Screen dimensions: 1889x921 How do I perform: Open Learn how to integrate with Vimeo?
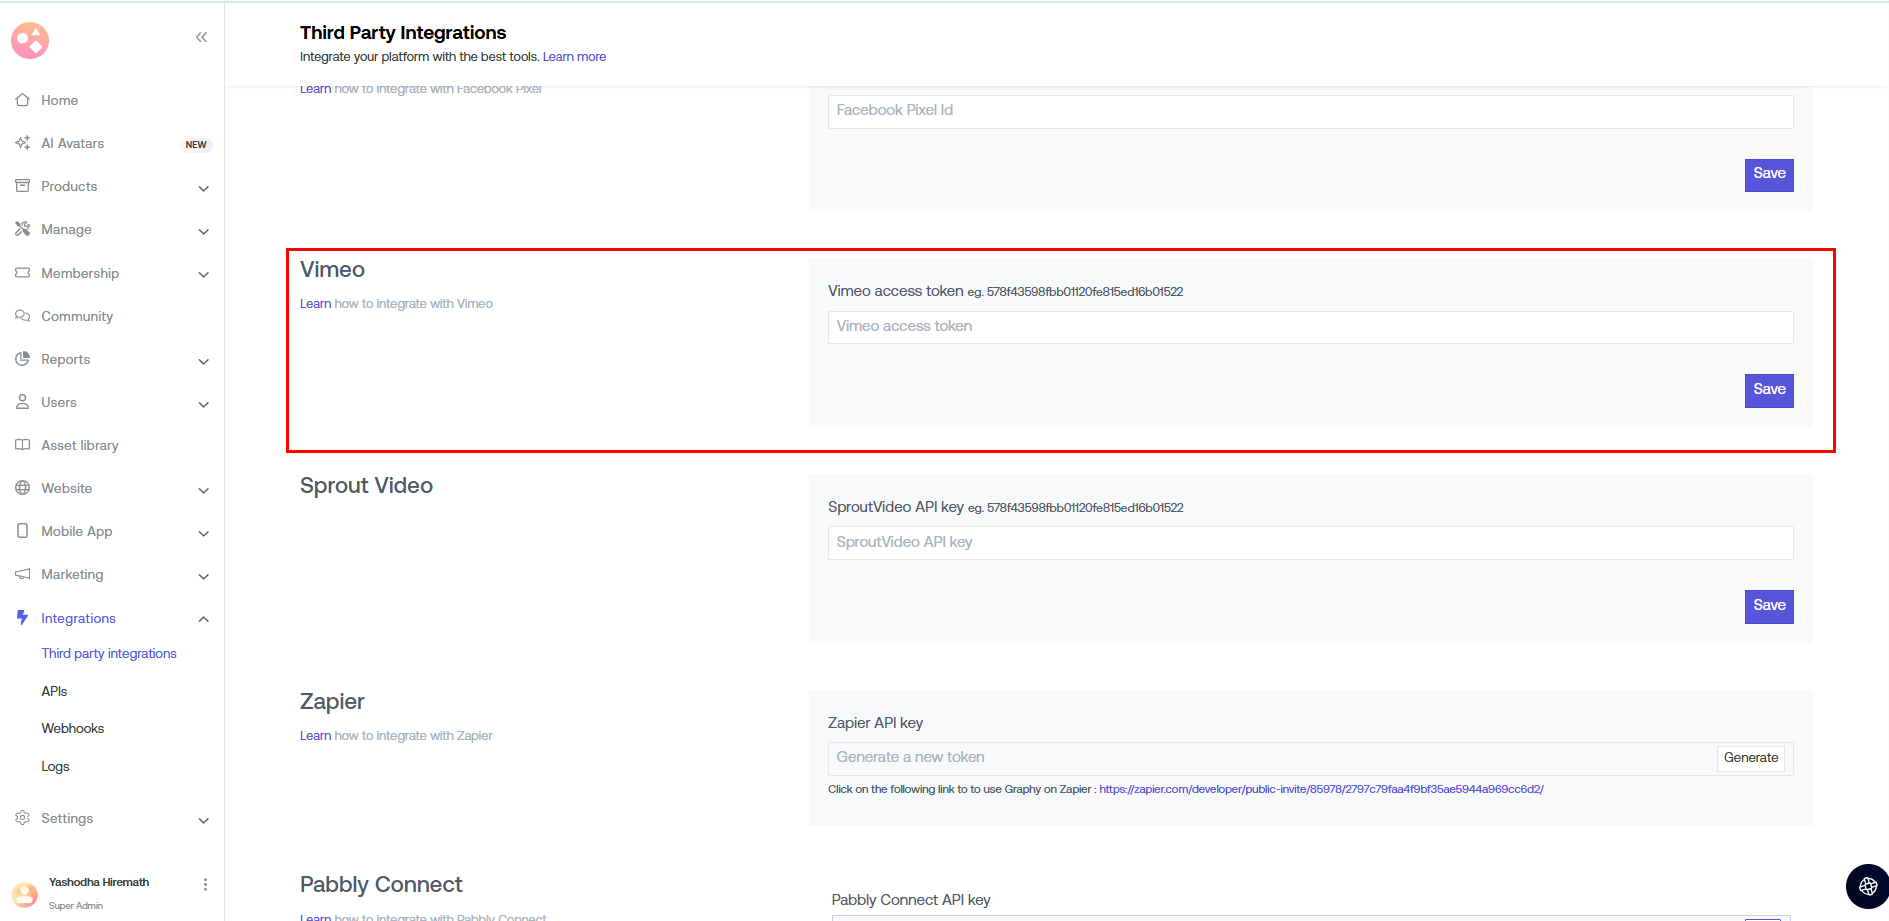pyautogui.click(x=396, y=304)
